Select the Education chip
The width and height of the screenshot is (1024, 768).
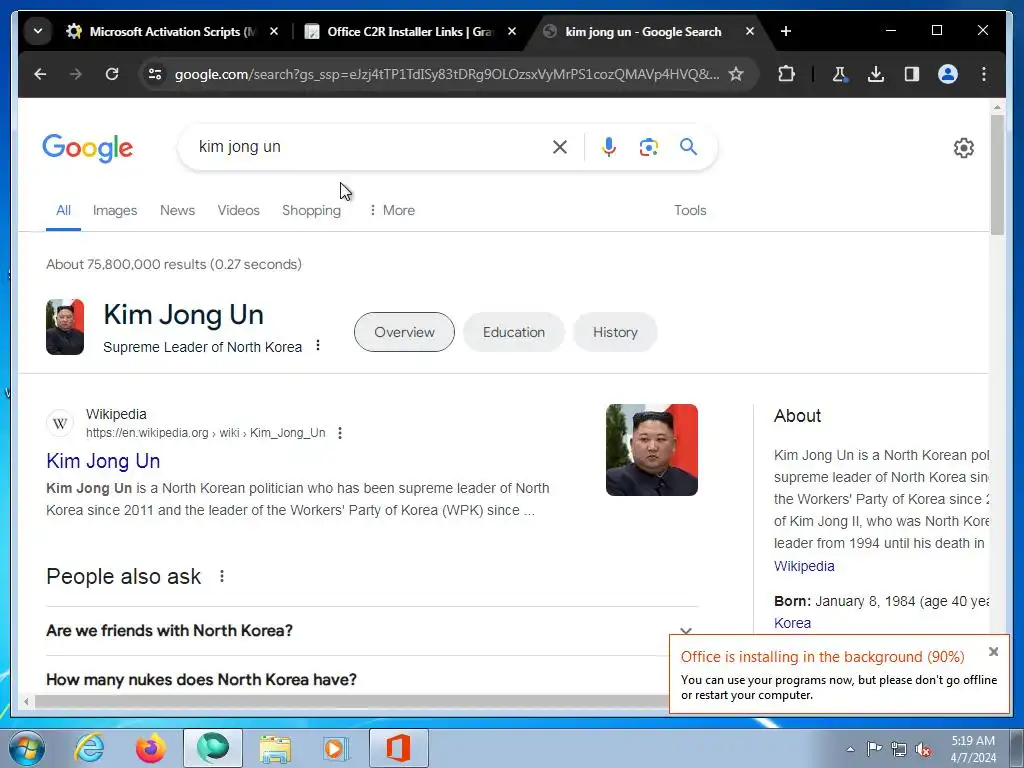pyautogui.click(x=514, y=332)
